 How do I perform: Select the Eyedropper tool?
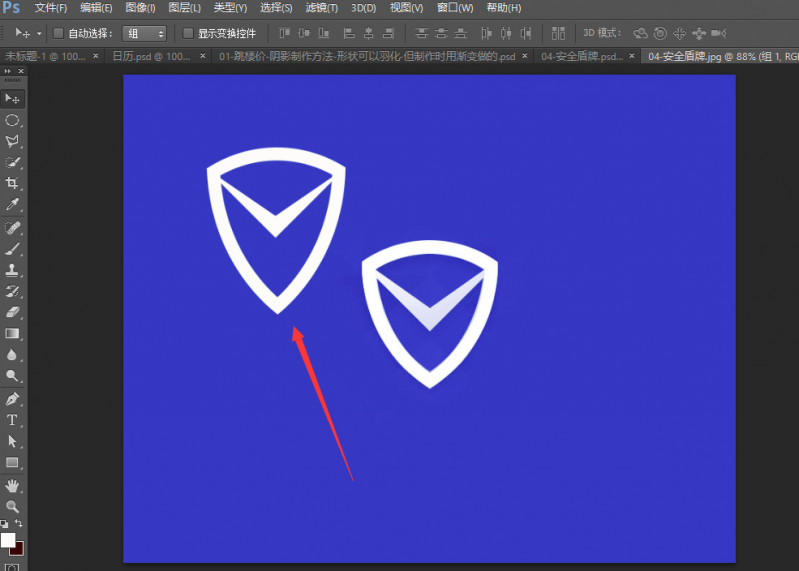pos(12,205)
